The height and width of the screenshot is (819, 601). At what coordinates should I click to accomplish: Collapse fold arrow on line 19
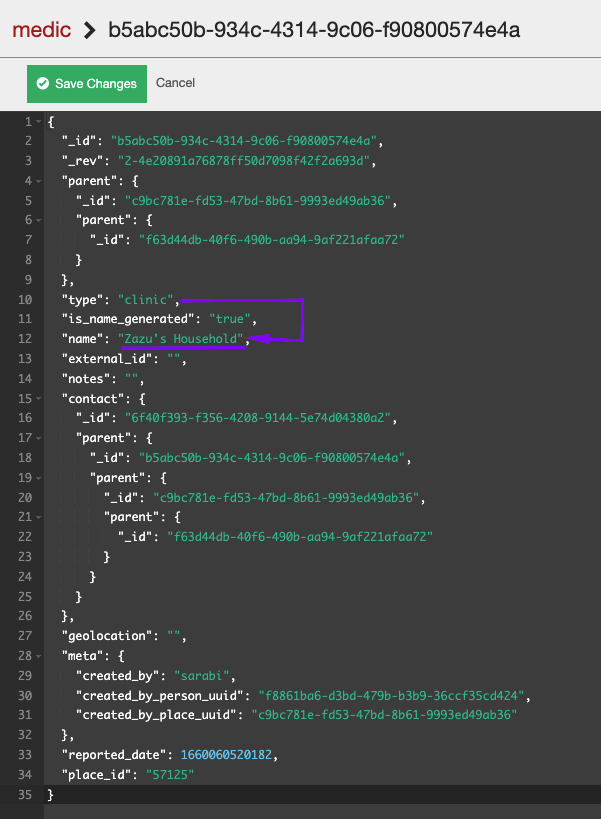coord(39,478)
